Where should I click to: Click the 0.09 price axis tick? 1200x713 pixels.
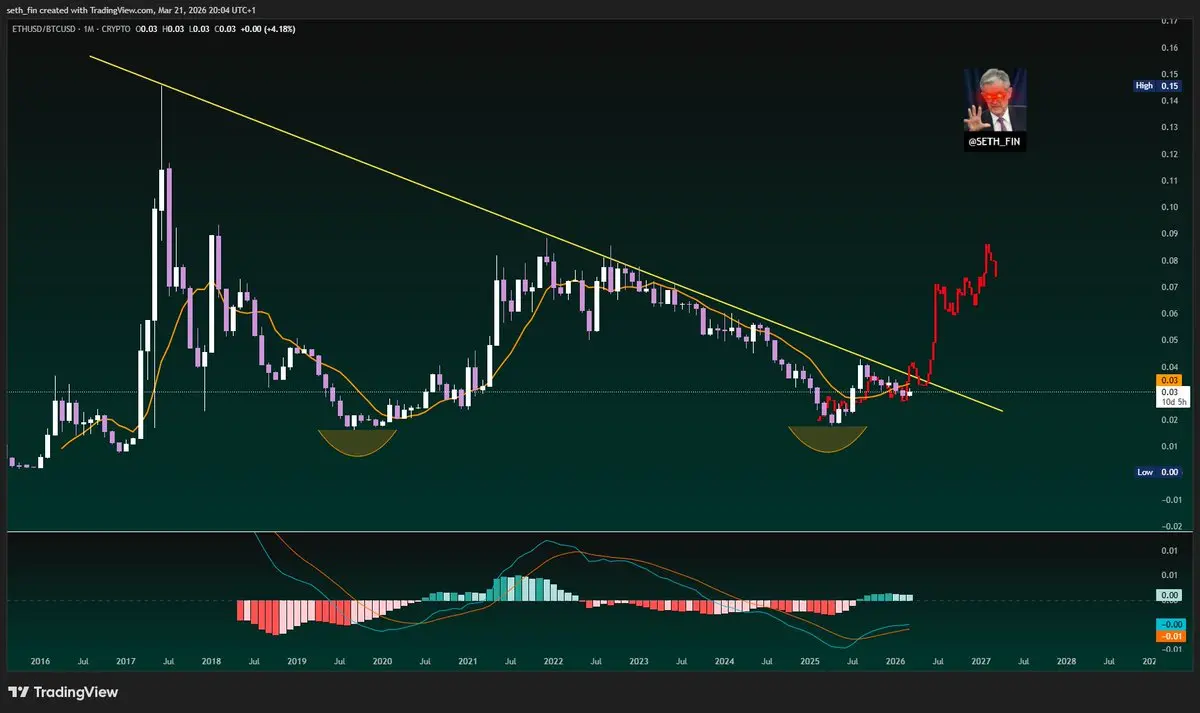[x=1168, y=234]
